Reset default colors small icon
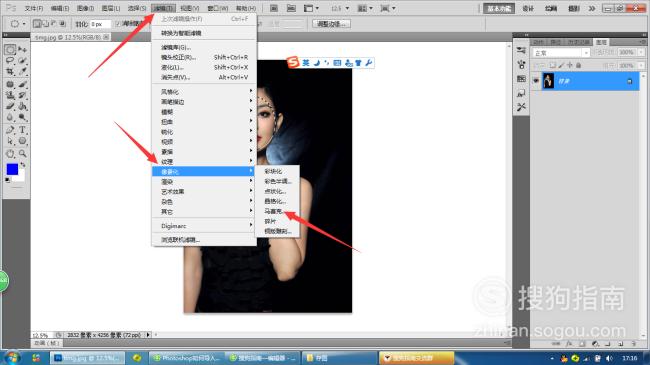This screenshot has width=650, height=365. click(x=7, y=180)
